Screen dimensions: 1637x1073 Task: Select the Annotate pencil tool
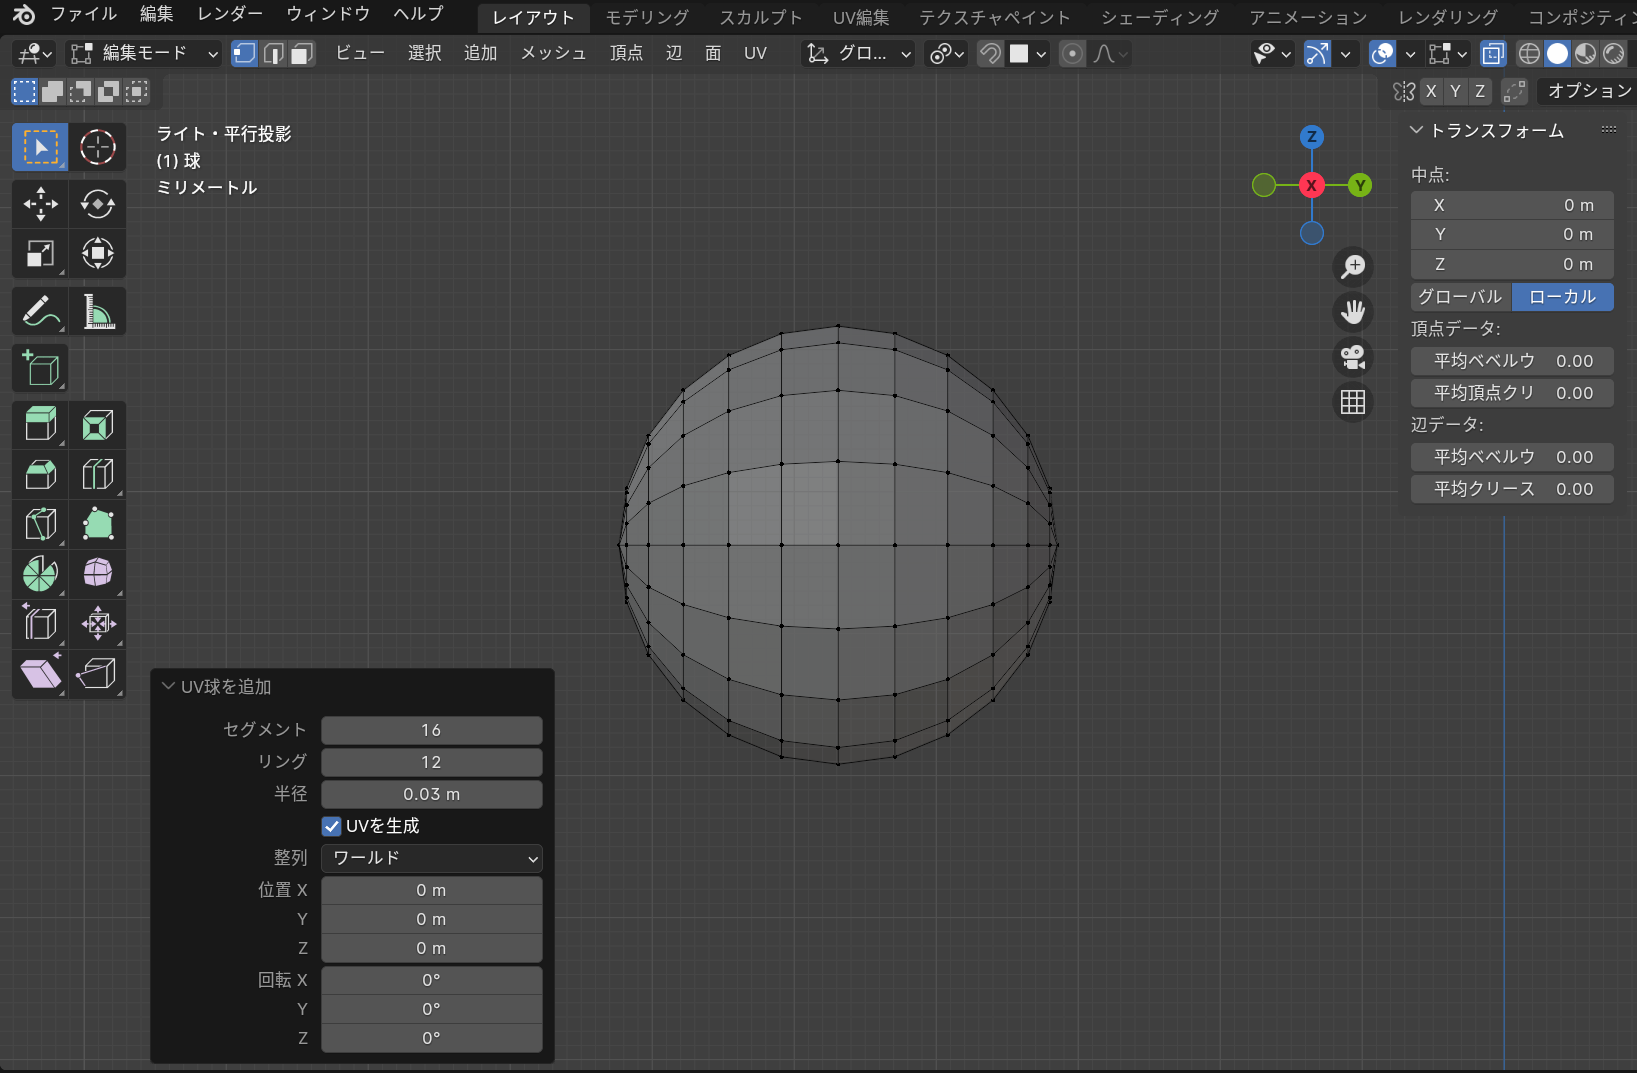pyautogui.click(x=40, y=312)
